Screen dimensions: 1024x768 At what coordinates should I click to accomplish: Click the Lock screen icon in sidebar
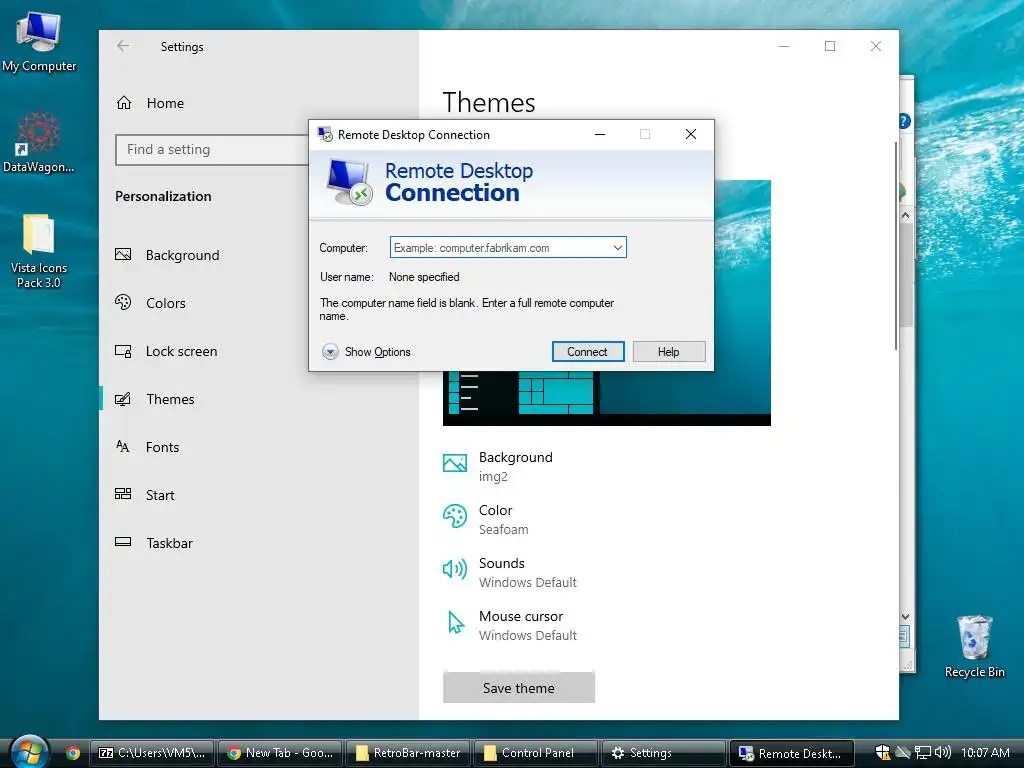123,351
